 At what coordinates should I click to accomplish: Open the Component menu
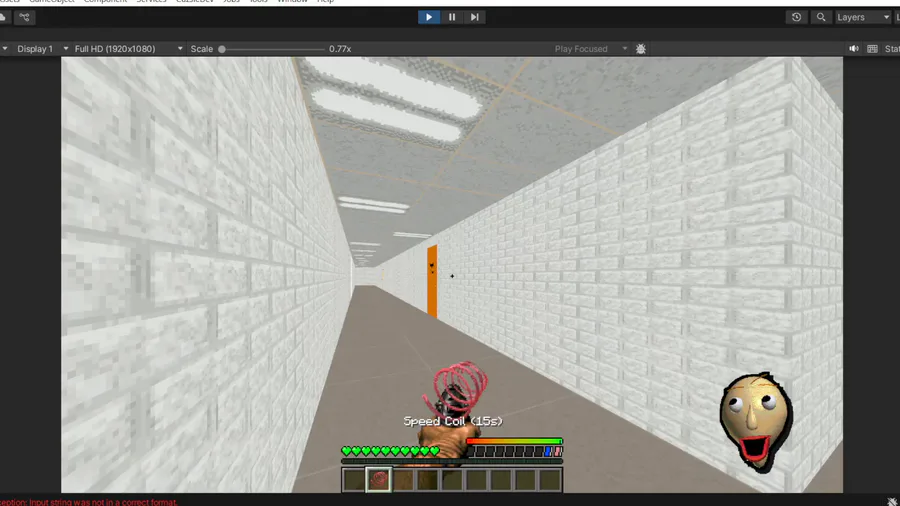(x=106, y=2)
